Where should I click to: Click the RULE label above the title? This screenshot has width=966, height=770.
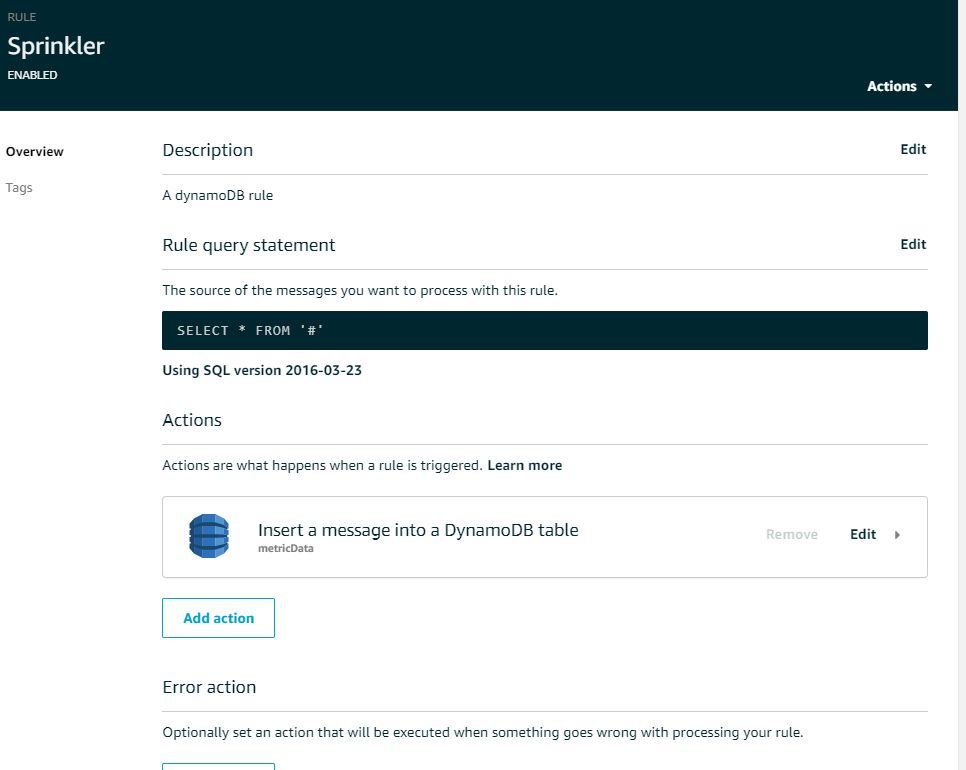22,17
